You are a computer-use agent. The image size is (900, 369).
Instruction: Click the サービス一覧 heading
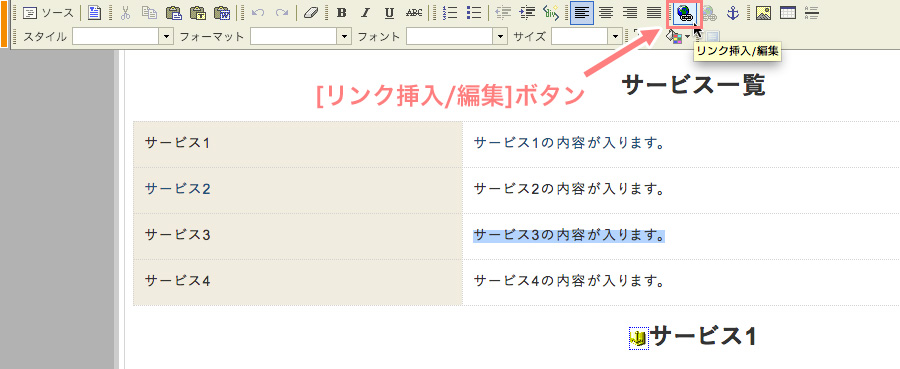coord(693,86)
